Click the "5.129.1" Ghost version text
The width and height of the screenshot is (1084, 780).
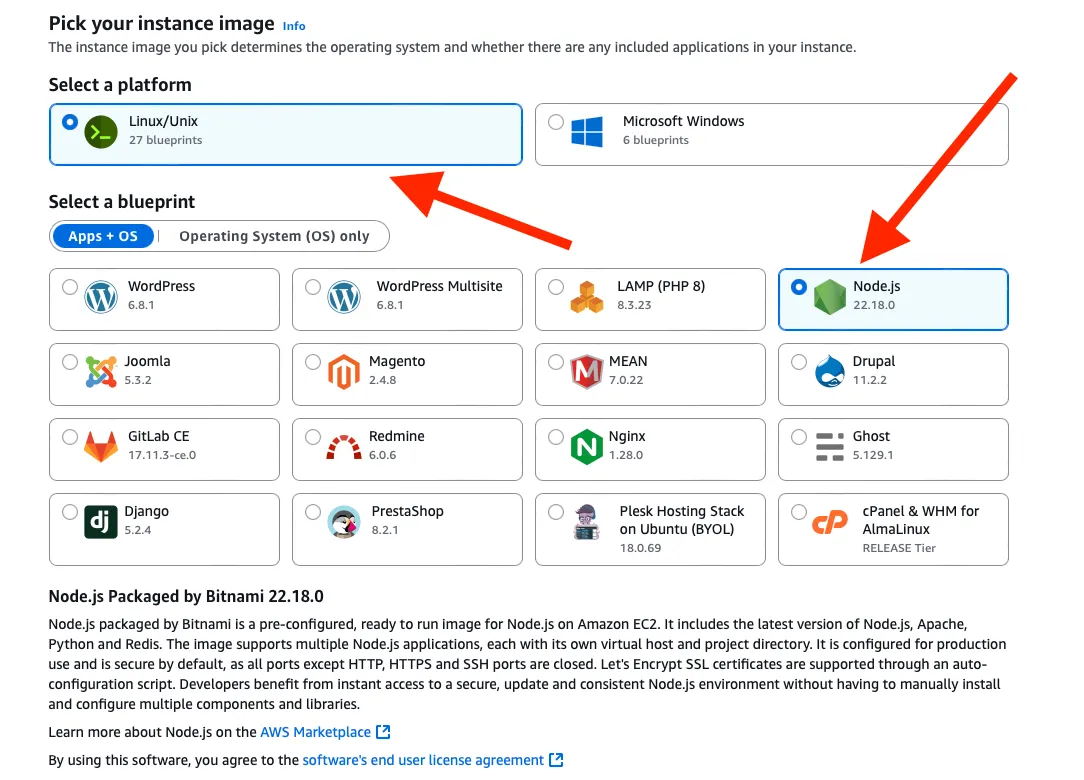pyautogui.click(x=872, y=455)
